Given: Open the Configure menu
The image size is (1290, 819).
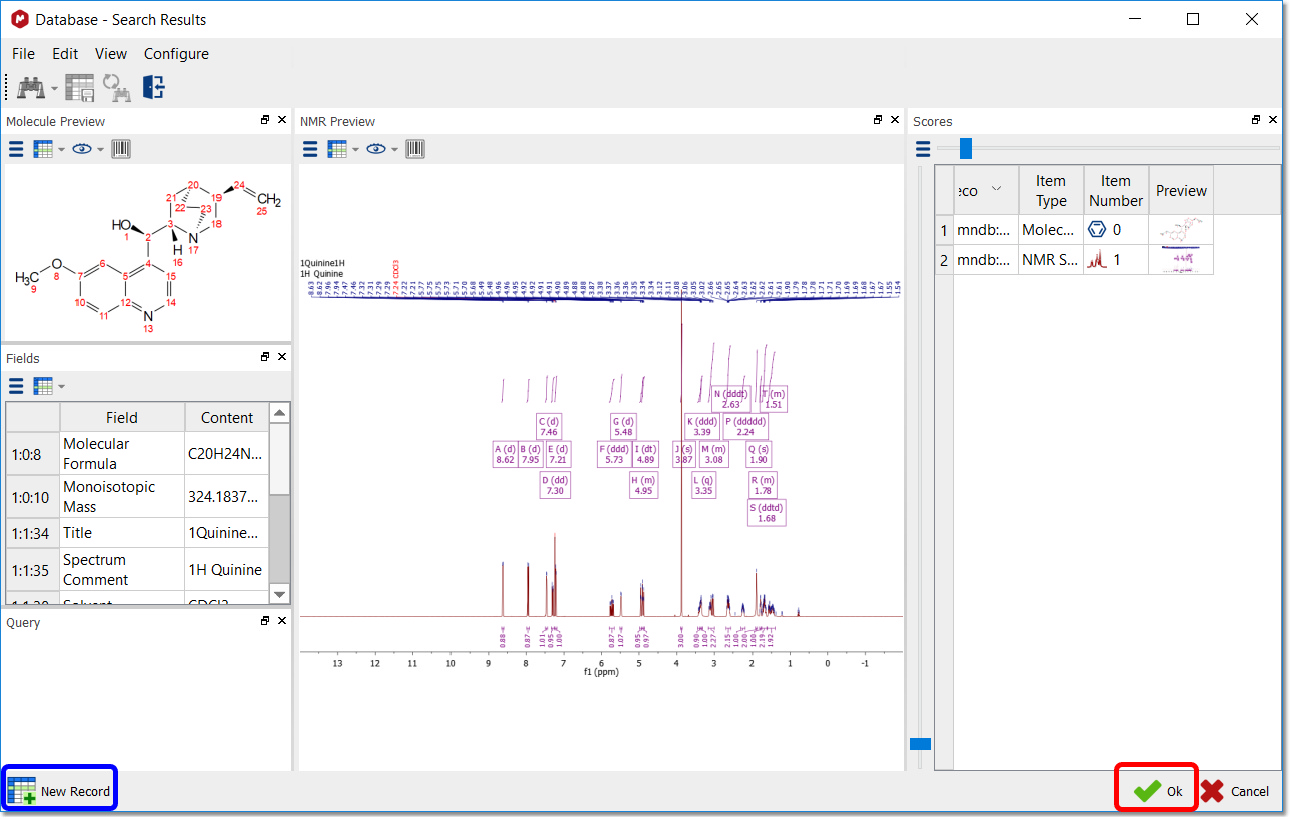Looking at the screenshot, I should pos(176,54).
